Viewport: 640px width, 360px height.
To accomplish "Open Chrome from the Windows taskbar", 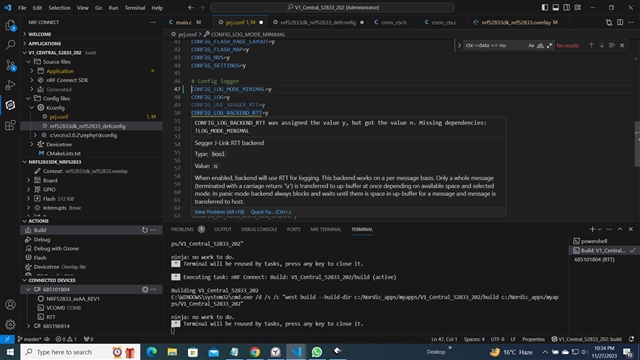I will (x=255, y=352).
